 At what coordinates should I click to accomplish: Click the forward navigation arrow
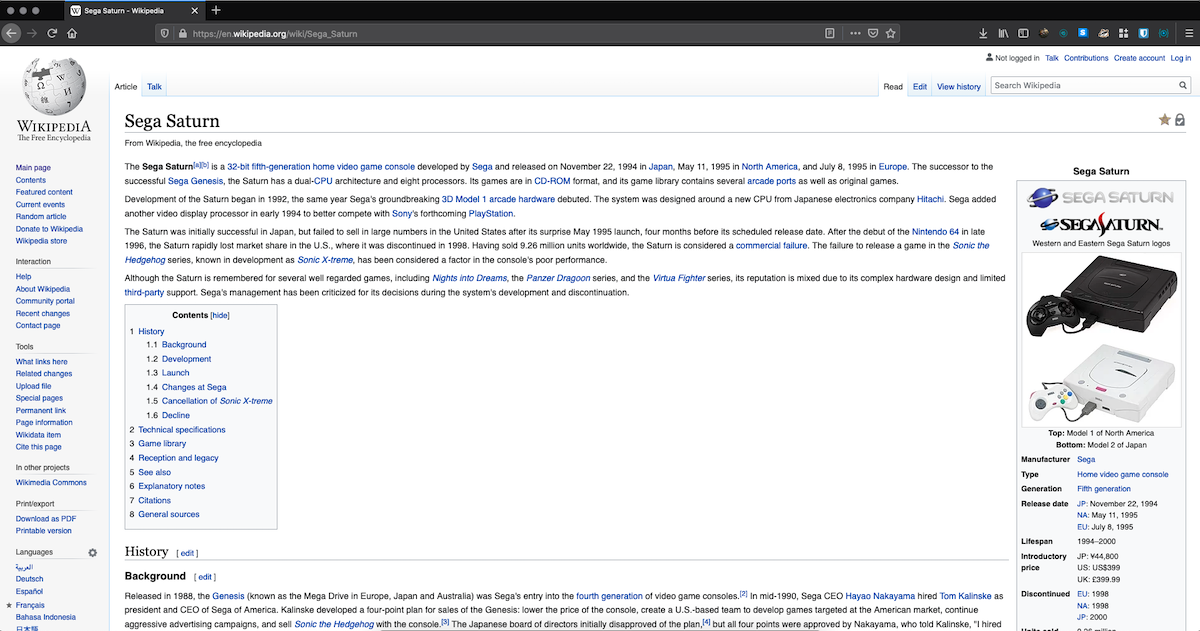tap(31, 33)
